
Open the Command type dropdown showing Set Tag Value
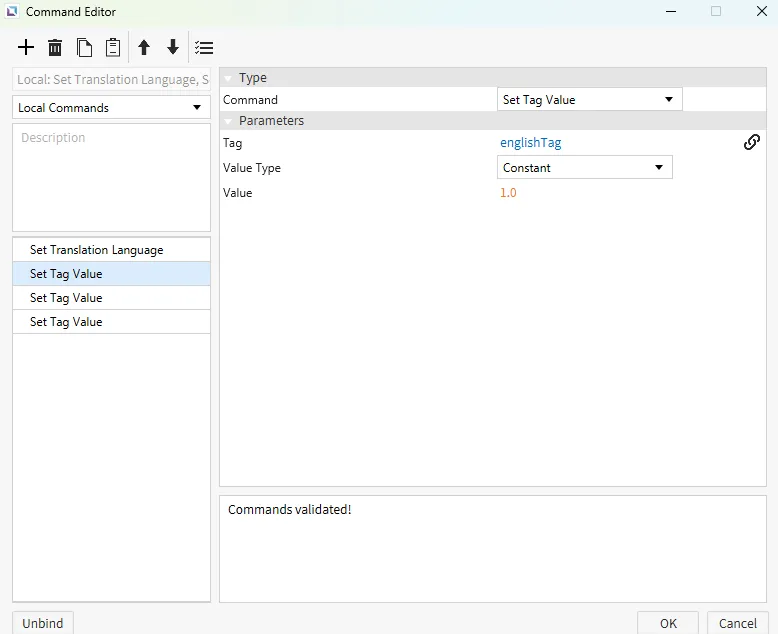coord(589,100)
